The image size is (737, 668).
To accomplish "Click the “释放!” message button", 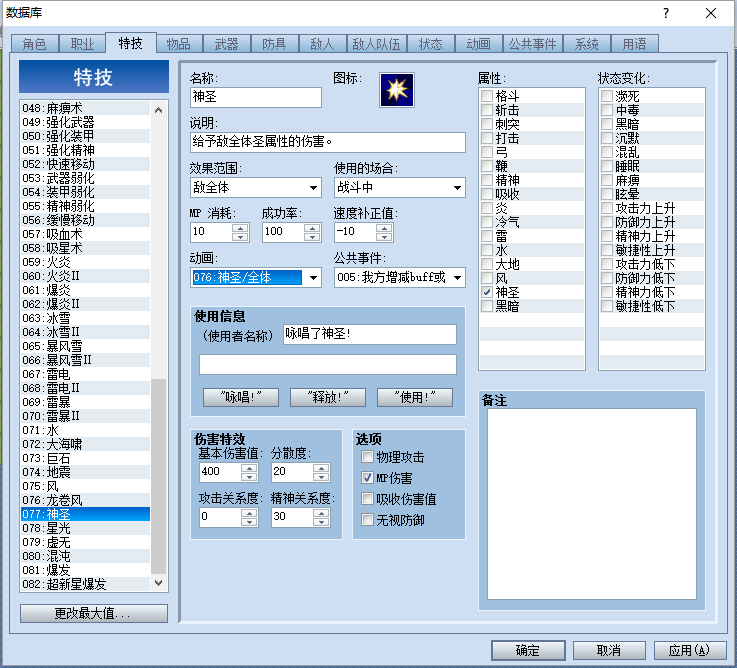I will (328, 397).
